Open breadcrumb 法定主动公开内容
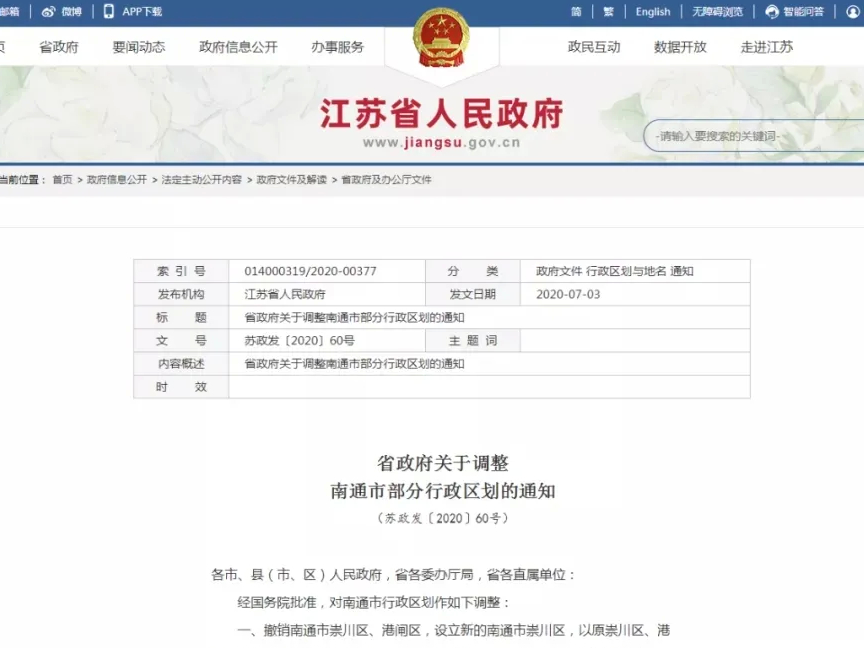The image size is (864, 648). click(202, 180)
